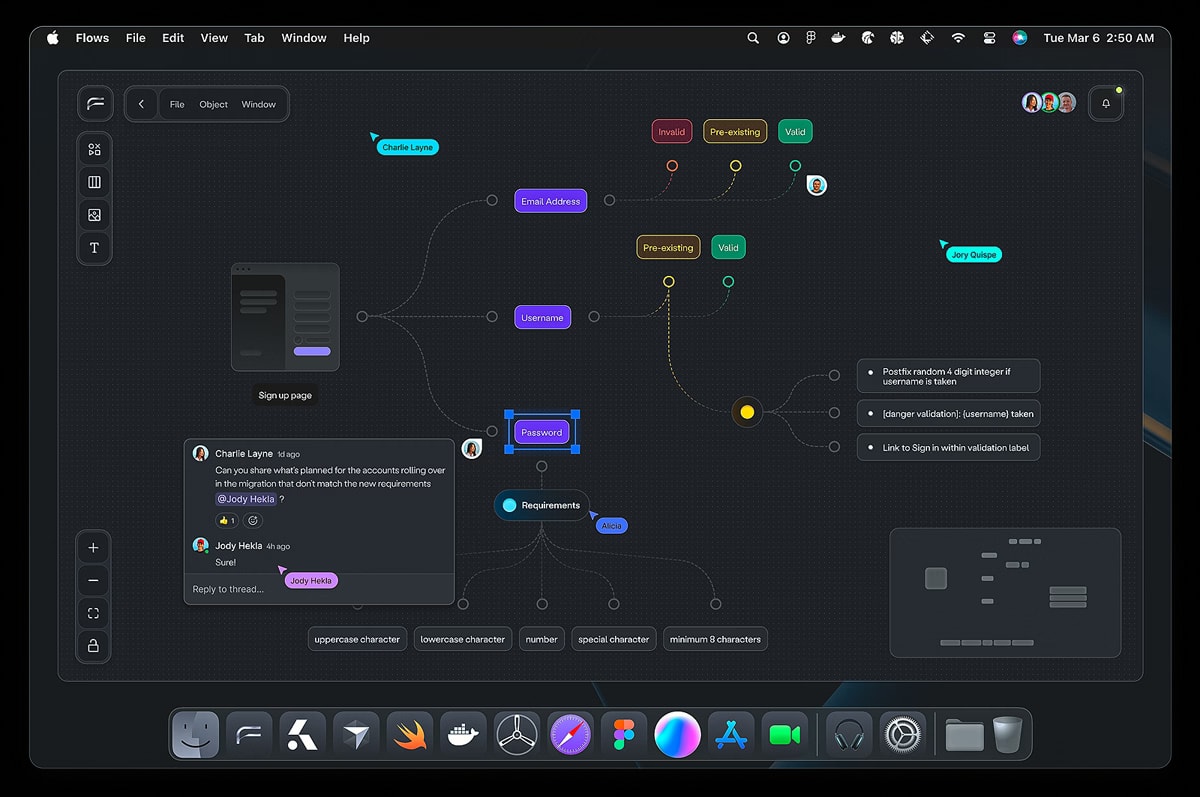Toggle fit-to-screen zoom mode

93,613
